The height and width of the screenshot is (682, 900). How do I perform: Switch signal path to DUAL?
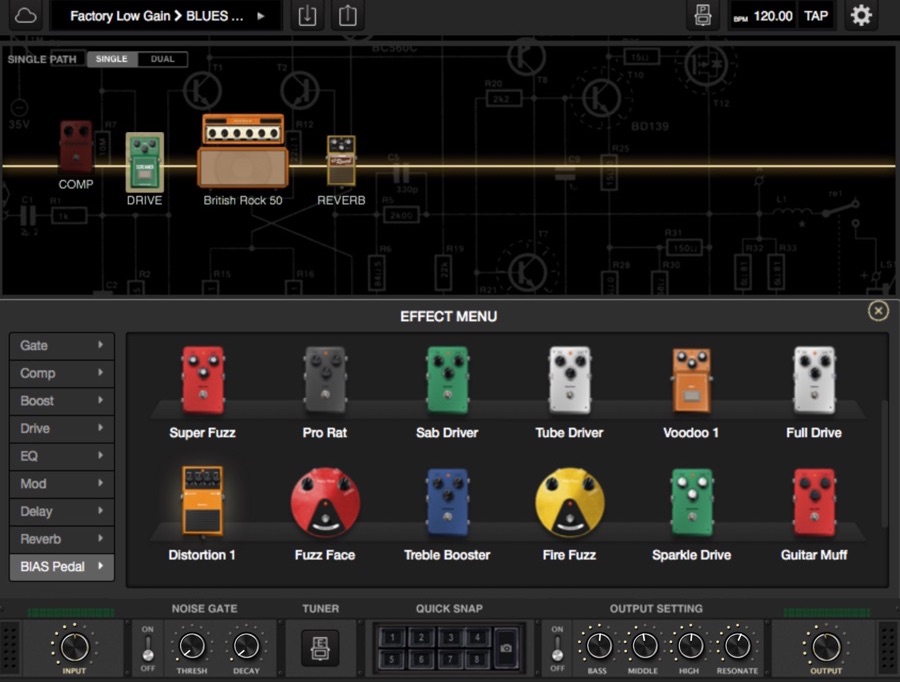pos(162,59)
